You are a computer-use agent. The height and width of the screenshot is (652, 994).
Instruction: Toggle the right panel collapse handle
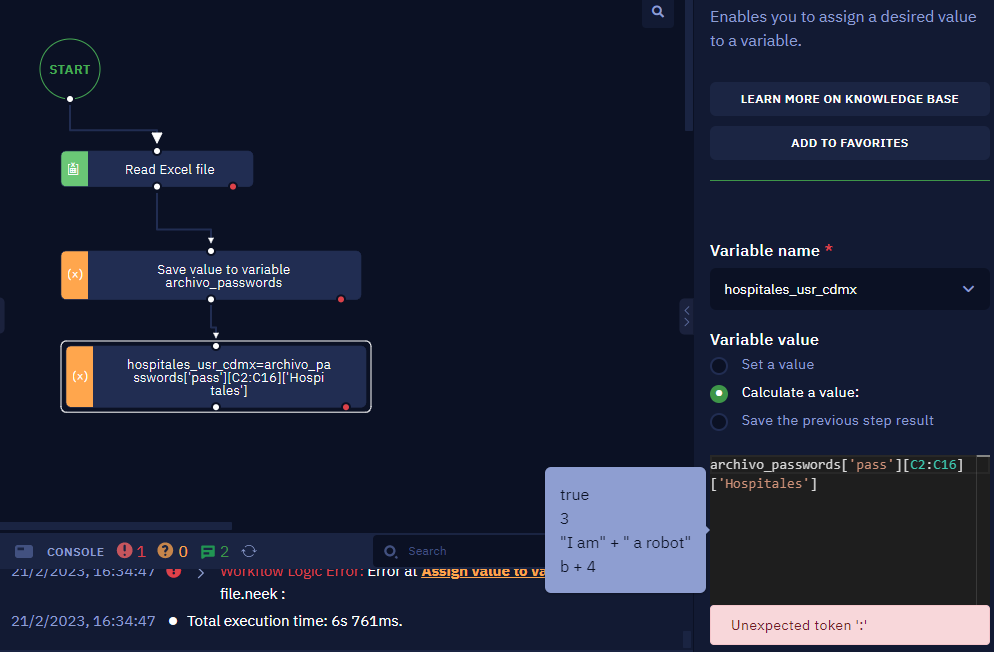(686, 316)
